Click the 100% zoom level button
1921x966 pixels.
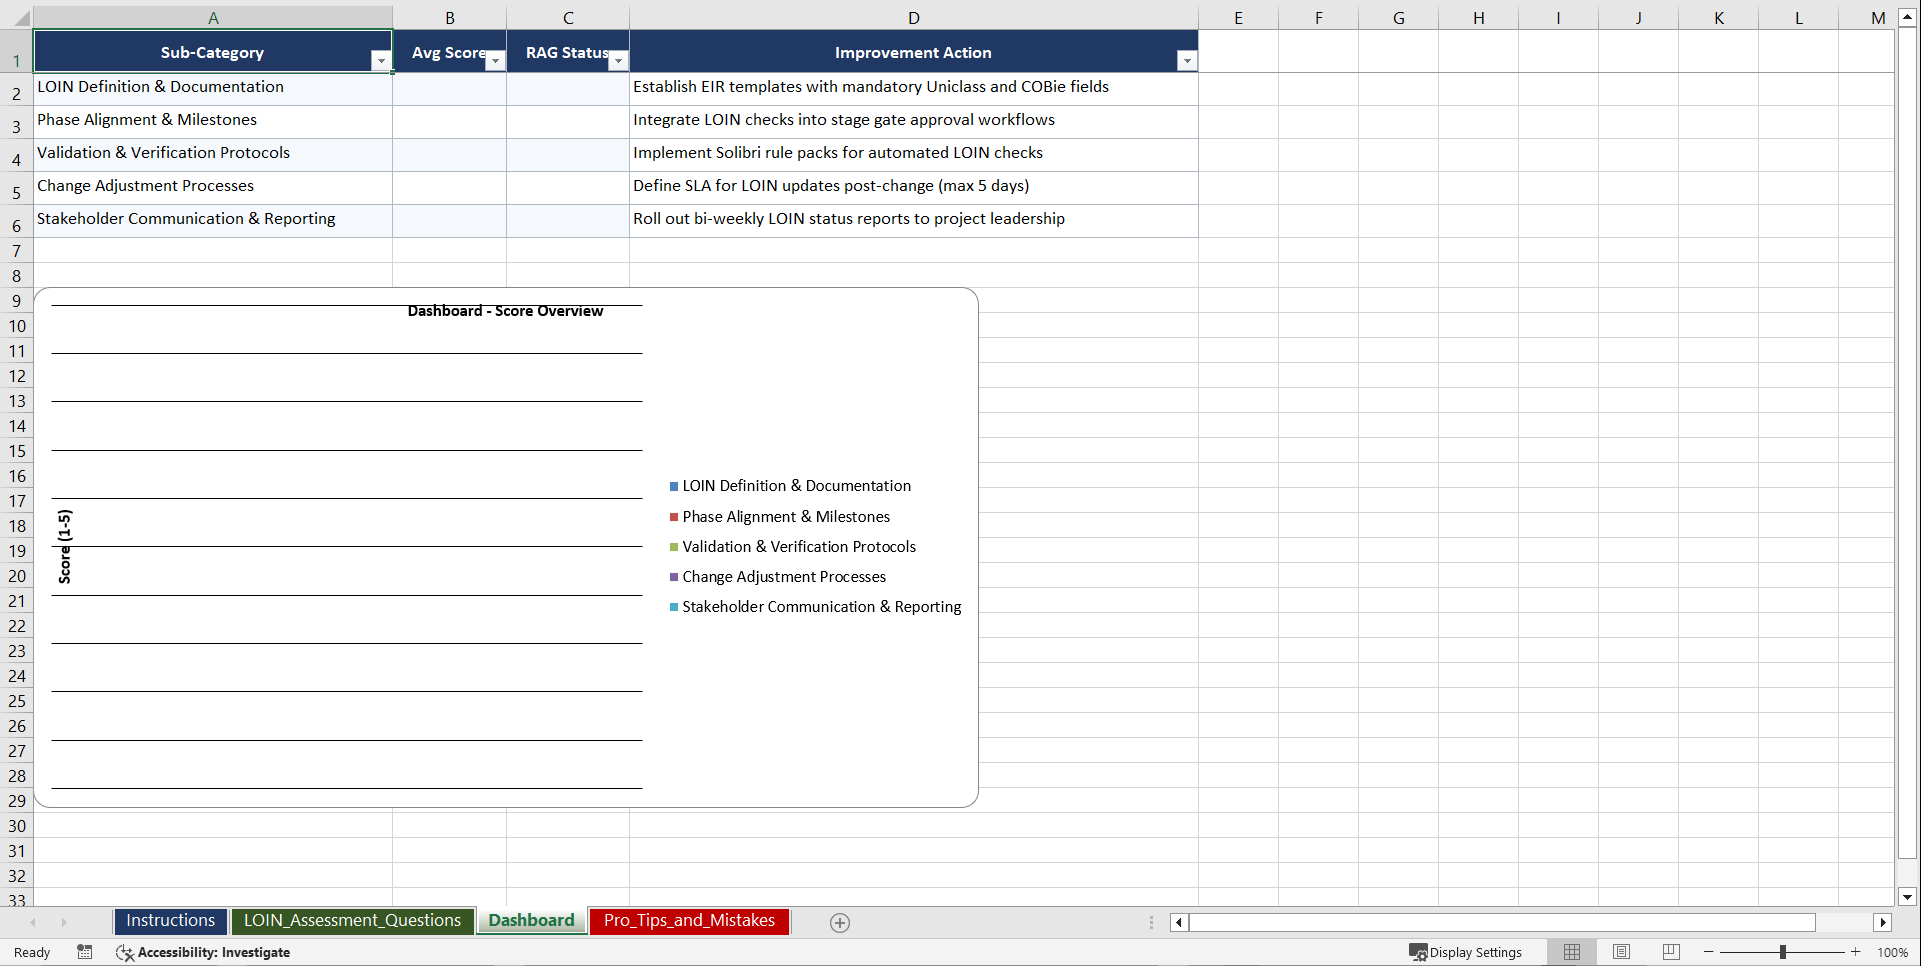1893,952
